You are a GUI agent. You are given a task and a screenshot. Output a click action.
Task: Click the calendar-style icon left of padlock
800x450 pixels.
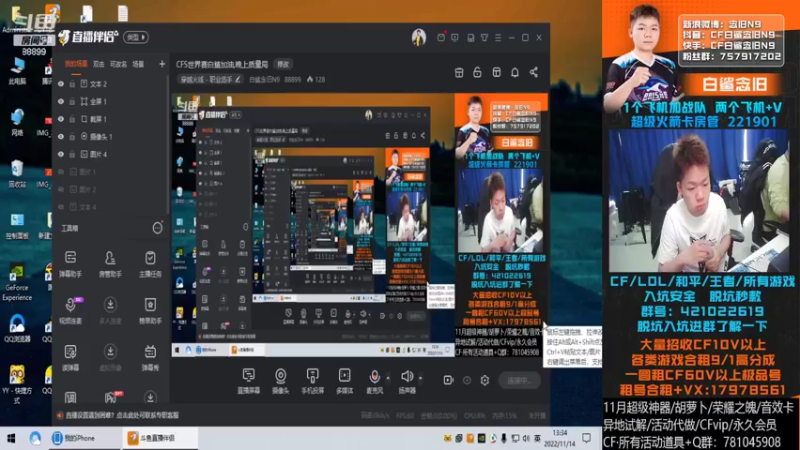[x=459, y=72]
